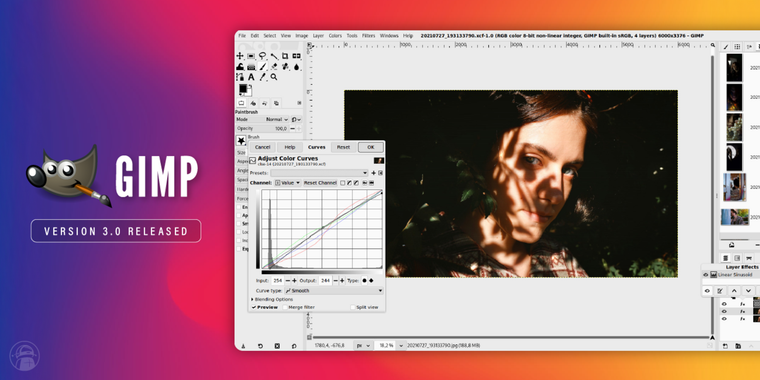Switch to logarithmic histogram icon
The width and height of the screenshot is (760, 380).
tap(372, 183)
